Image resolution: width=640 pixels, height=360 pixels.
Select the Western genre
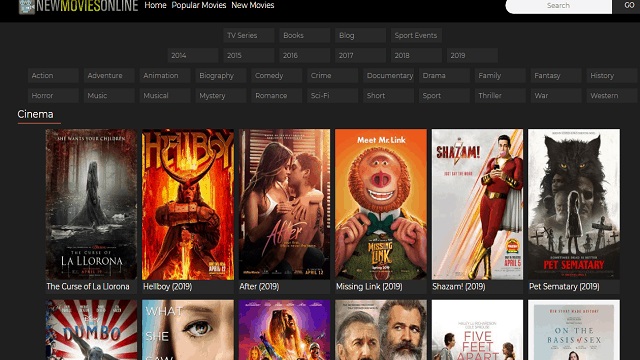coord(611,96)
